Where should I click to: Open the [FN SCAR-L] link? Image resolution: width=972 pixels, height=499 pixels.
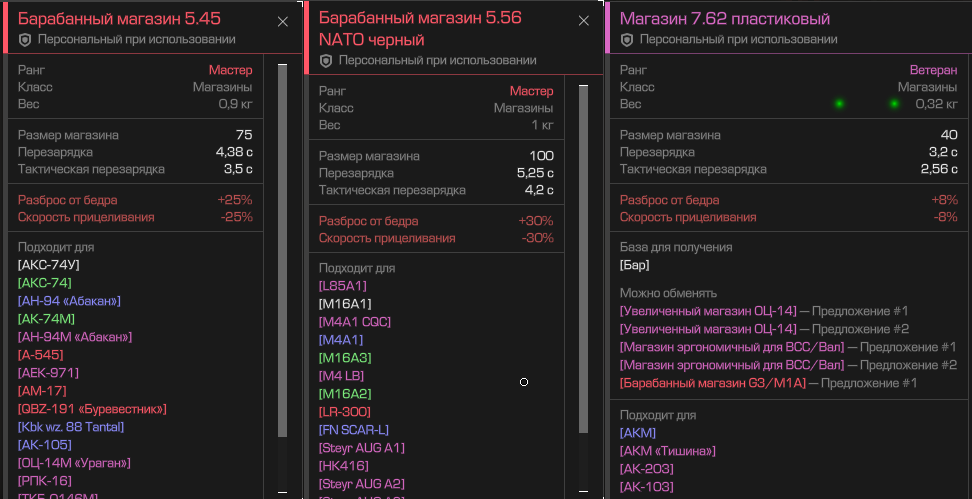354,430
